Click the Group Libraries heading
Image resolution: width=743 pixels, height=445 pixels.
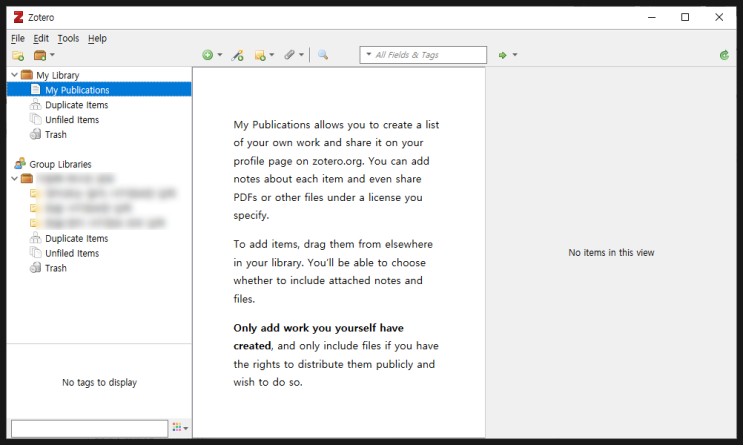point(60,164)
